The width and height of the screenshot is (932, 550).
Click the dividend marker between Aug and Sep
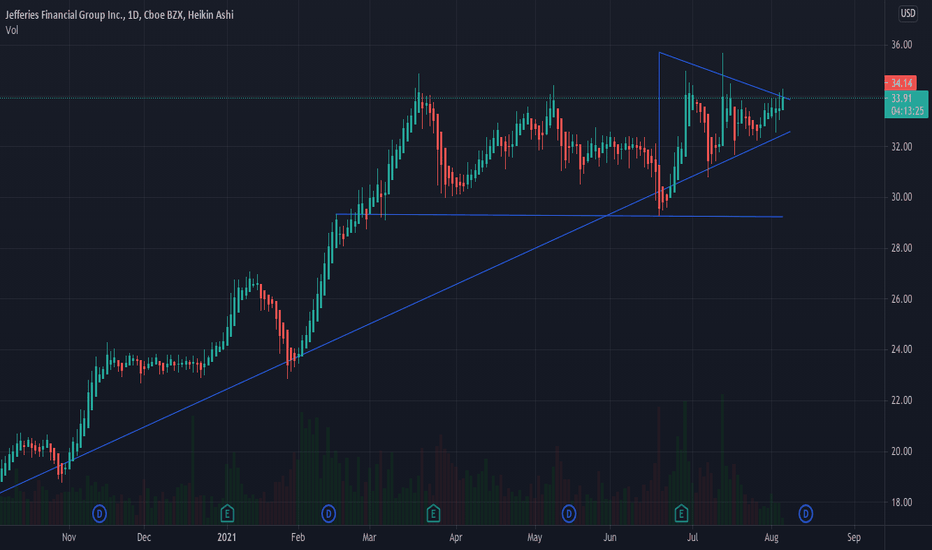coord(805,513)
